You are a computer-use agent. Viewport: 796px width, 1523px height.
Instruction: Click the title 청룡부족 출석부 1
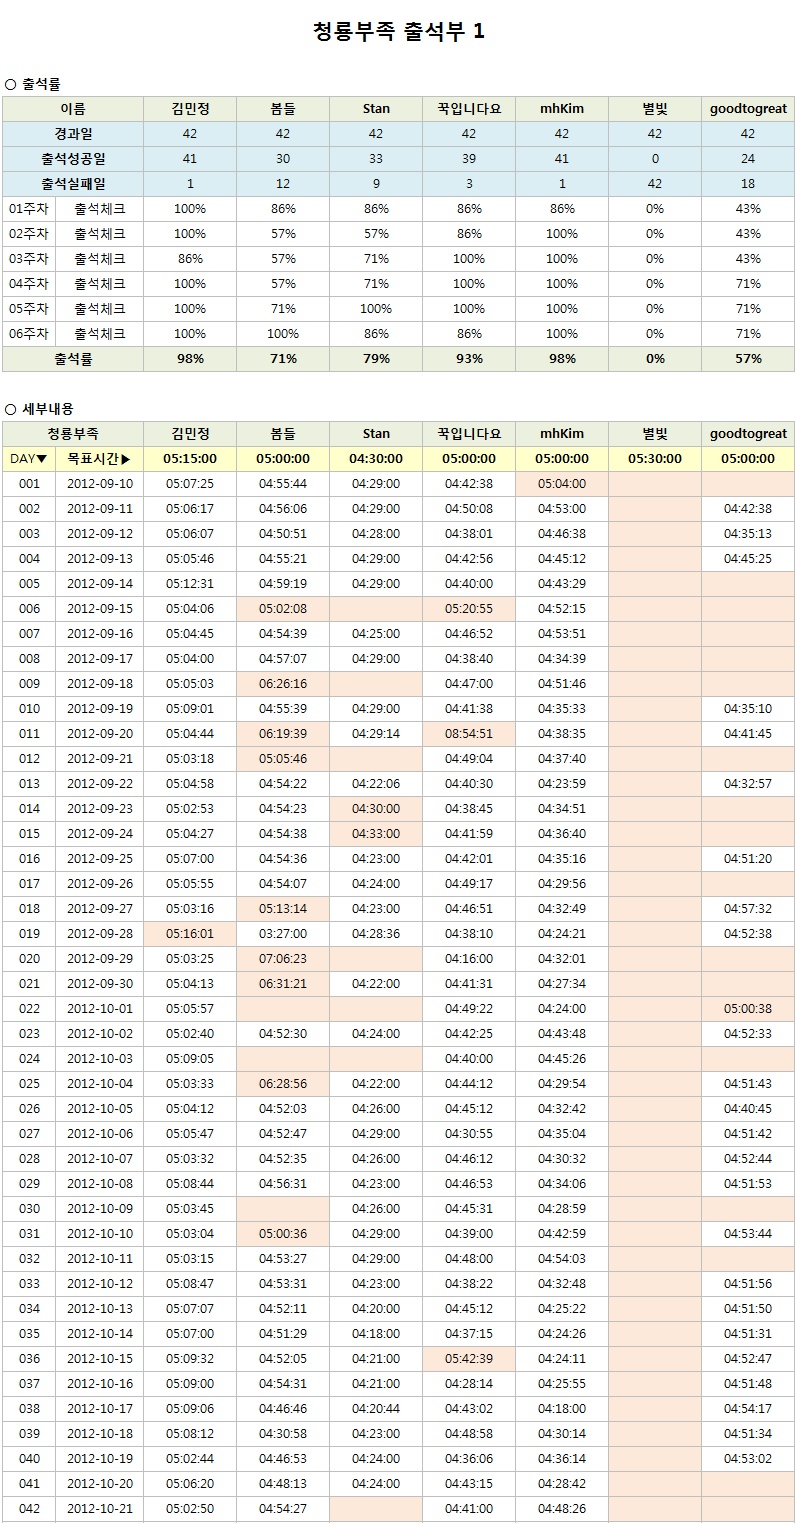[x=398, y=32]
